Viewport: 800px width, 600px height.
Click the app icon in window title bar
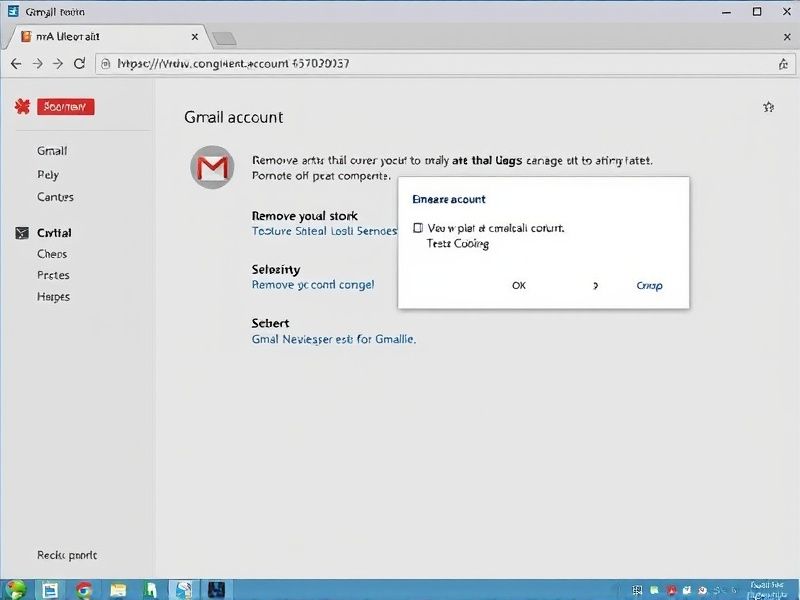(13, 11)
